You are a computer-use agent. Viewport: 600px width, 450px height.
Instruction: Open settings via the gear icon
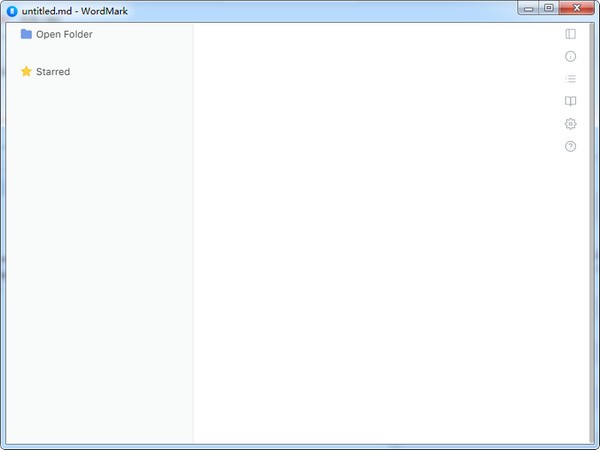[x=570, y=124]
